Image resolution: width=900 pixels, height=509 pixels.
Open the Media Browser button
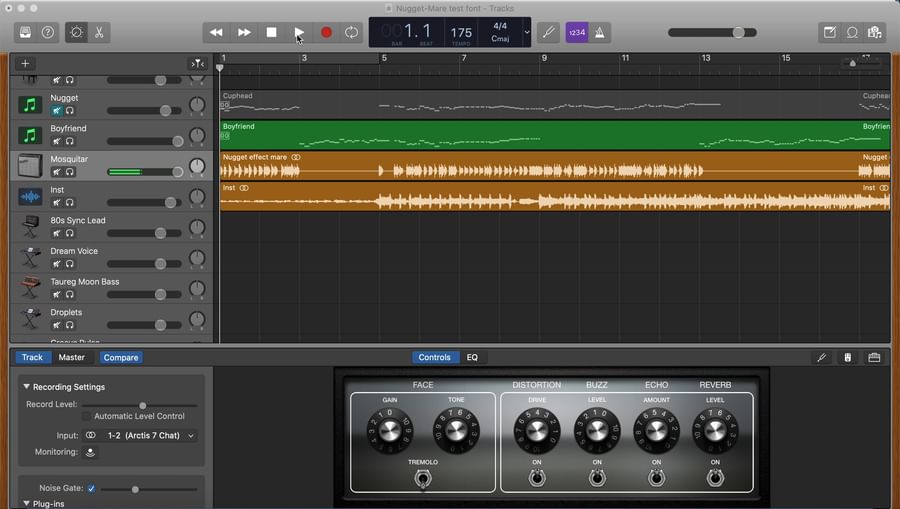(x=875, y=33)
